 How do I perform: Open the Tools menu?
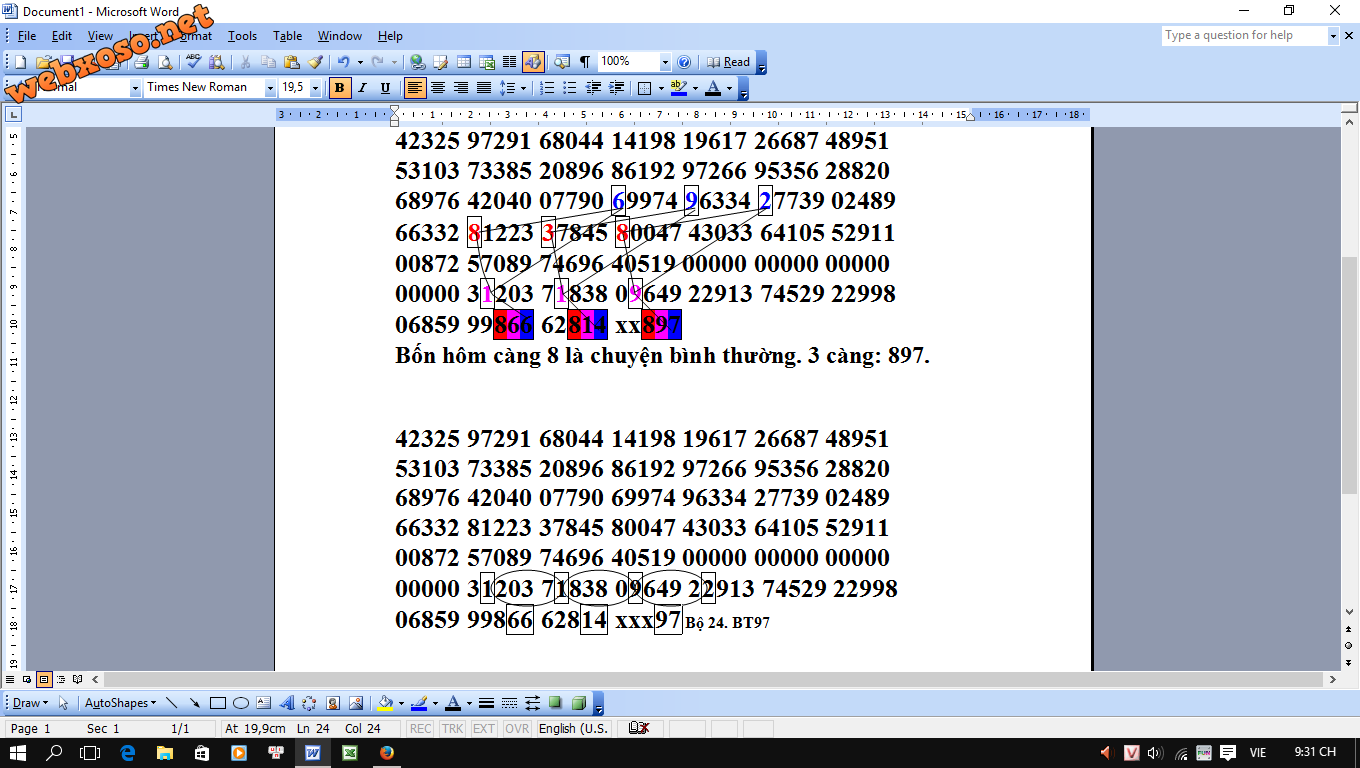point(242,36)
